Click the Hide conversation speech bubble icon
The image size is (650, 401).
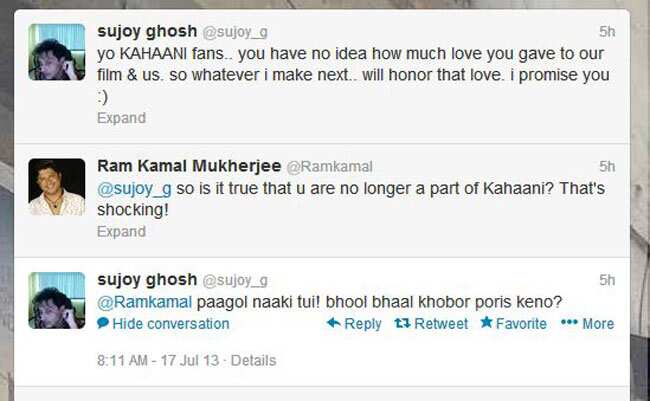[103, 323]
